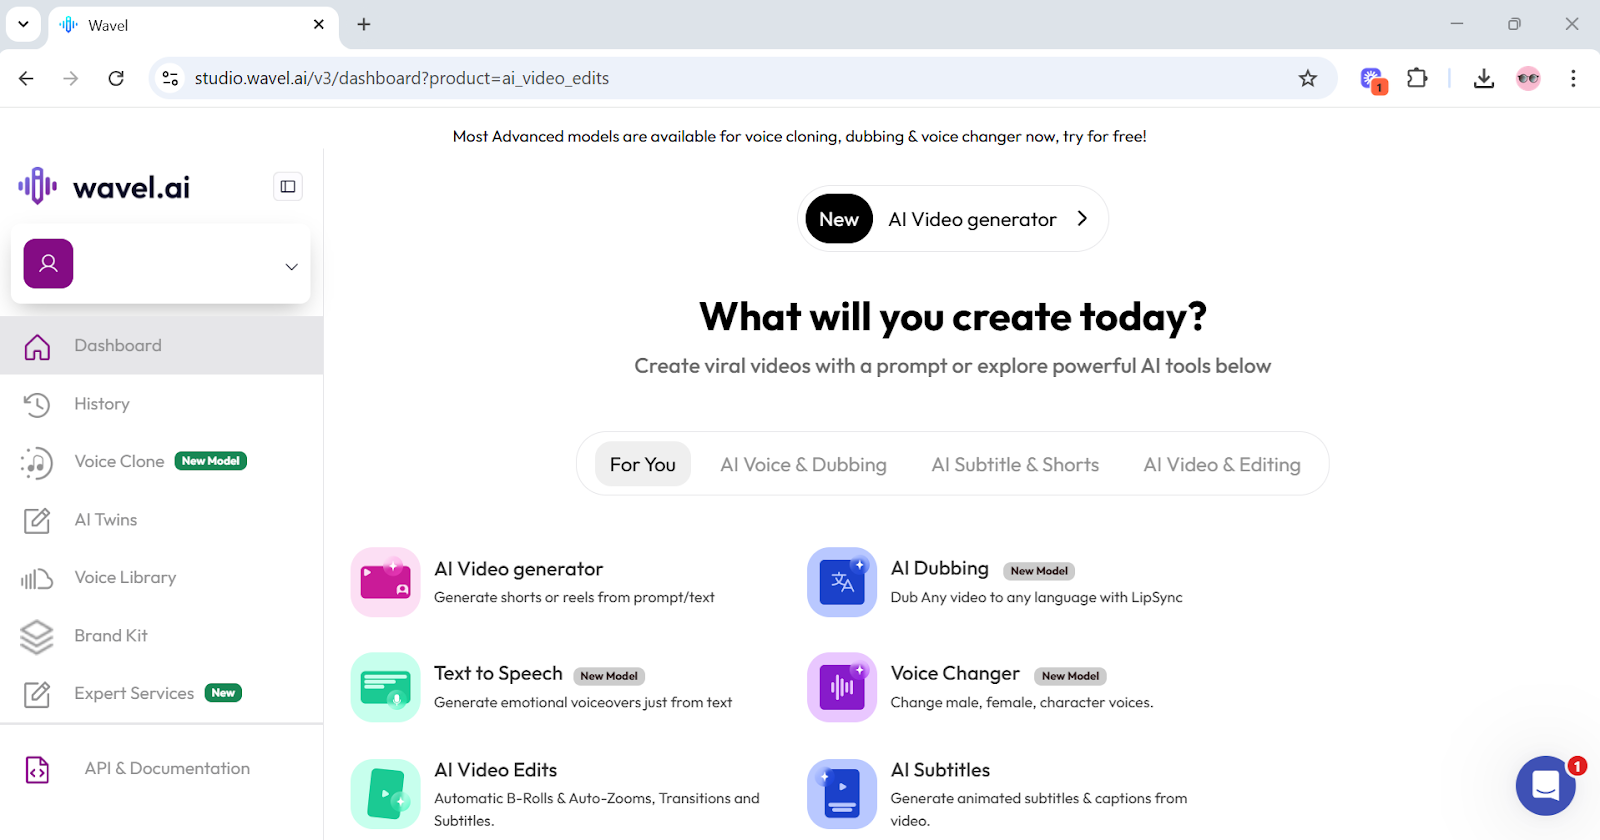
Task: Click the AI Subtitles blue icon
Action: [842, 794]
